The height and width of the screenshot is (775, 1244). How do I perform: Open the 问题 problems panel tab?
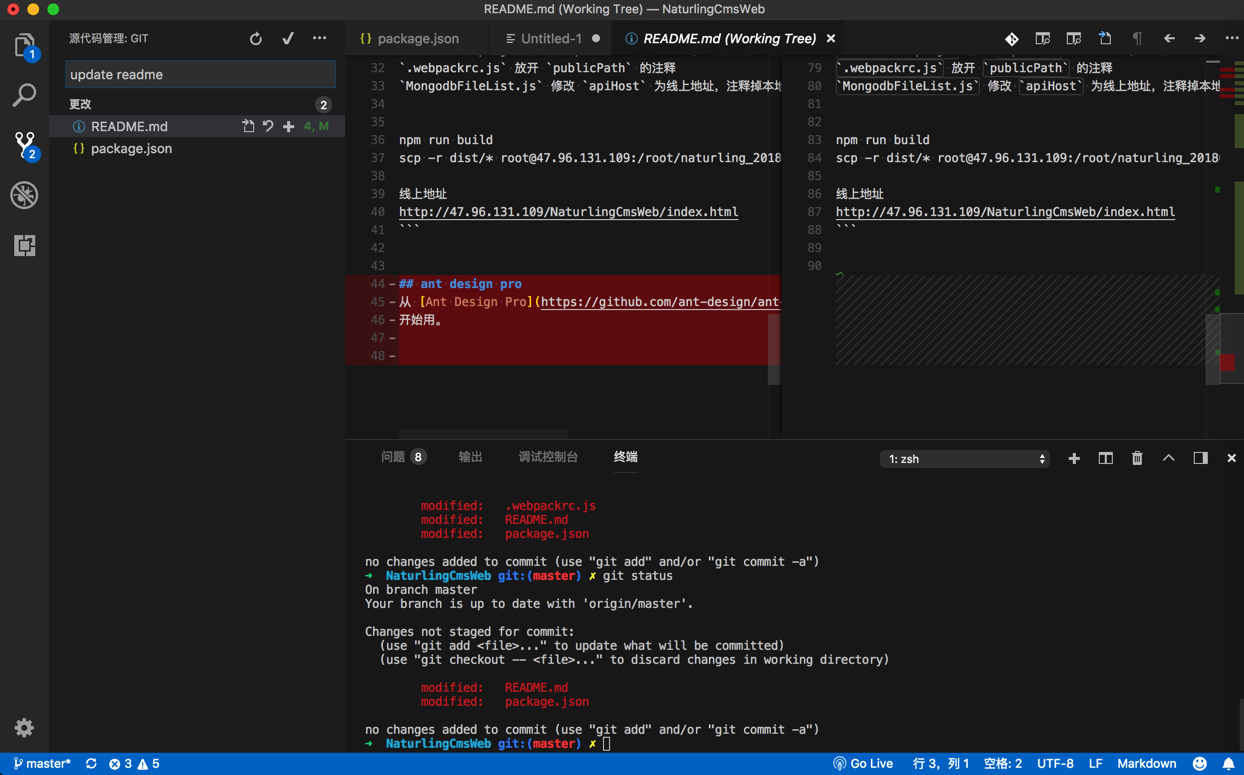tap(402, 457)
